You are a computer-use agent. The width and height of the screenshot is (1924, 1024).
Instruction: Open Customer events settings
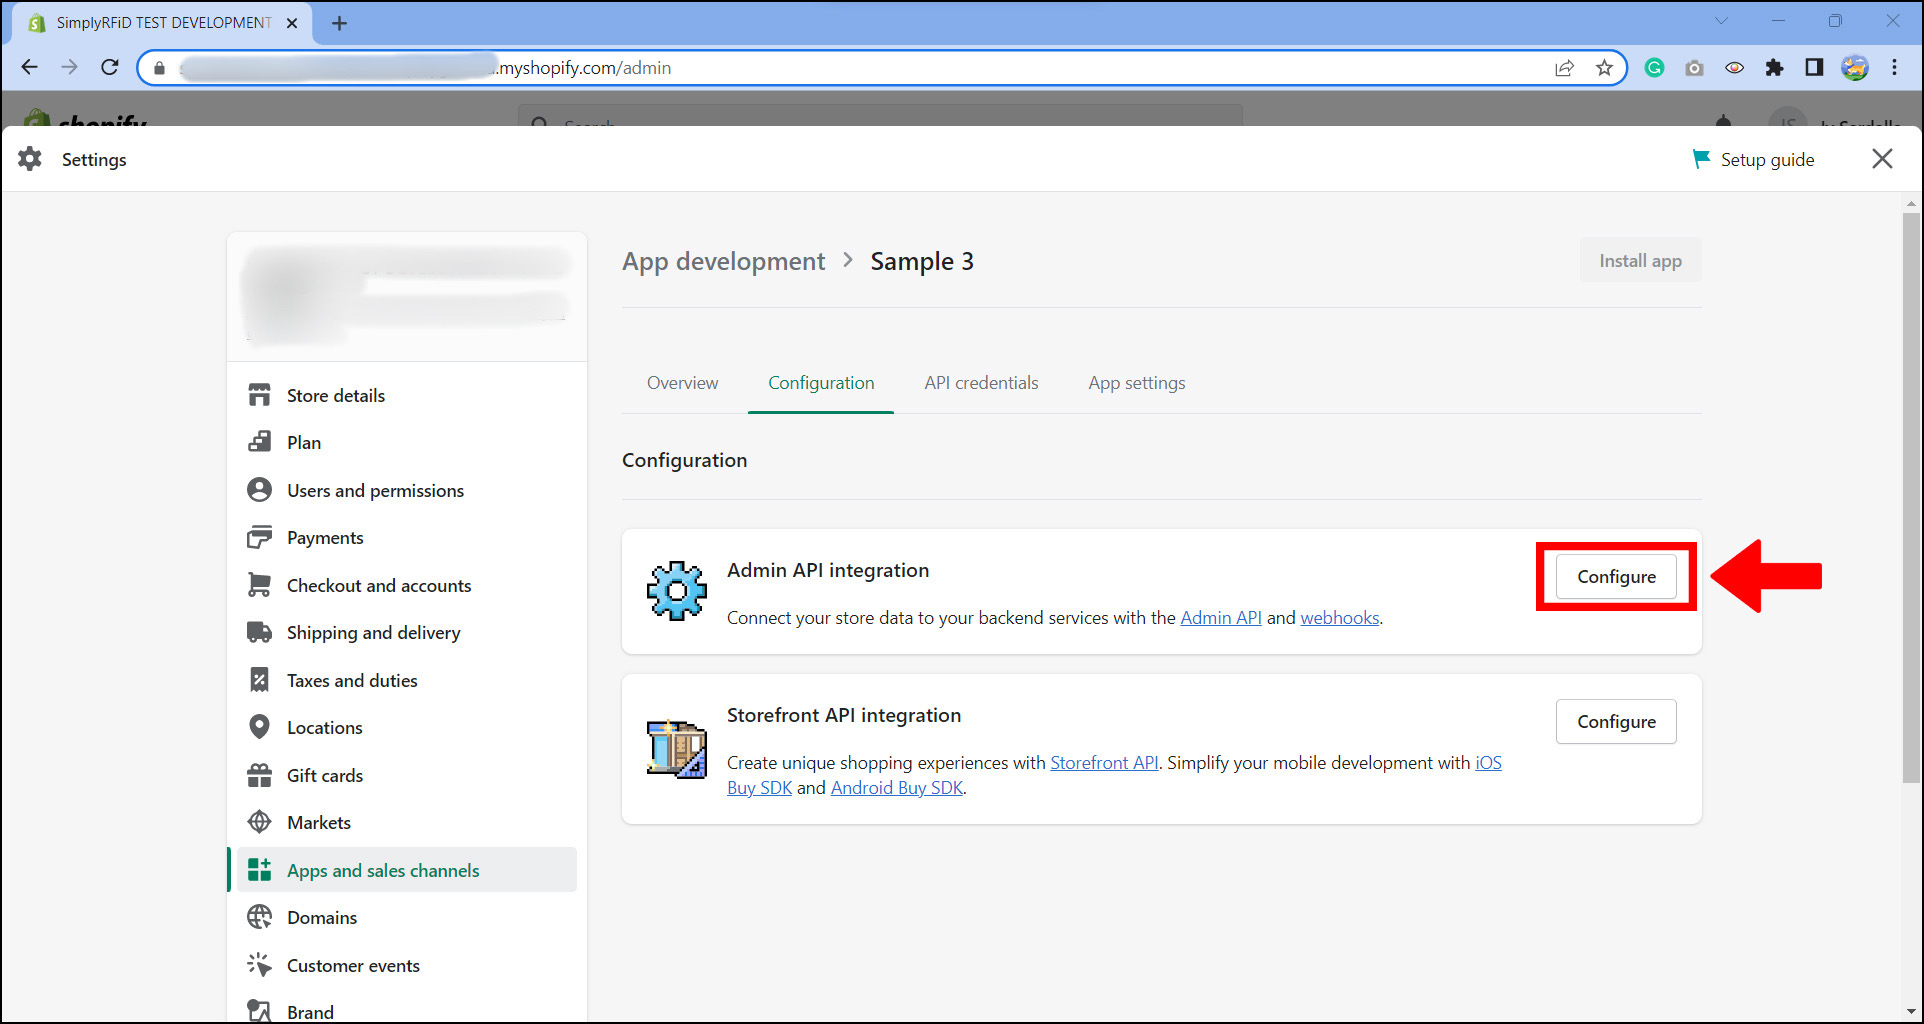pyautogui.click(x=406, y=965)
